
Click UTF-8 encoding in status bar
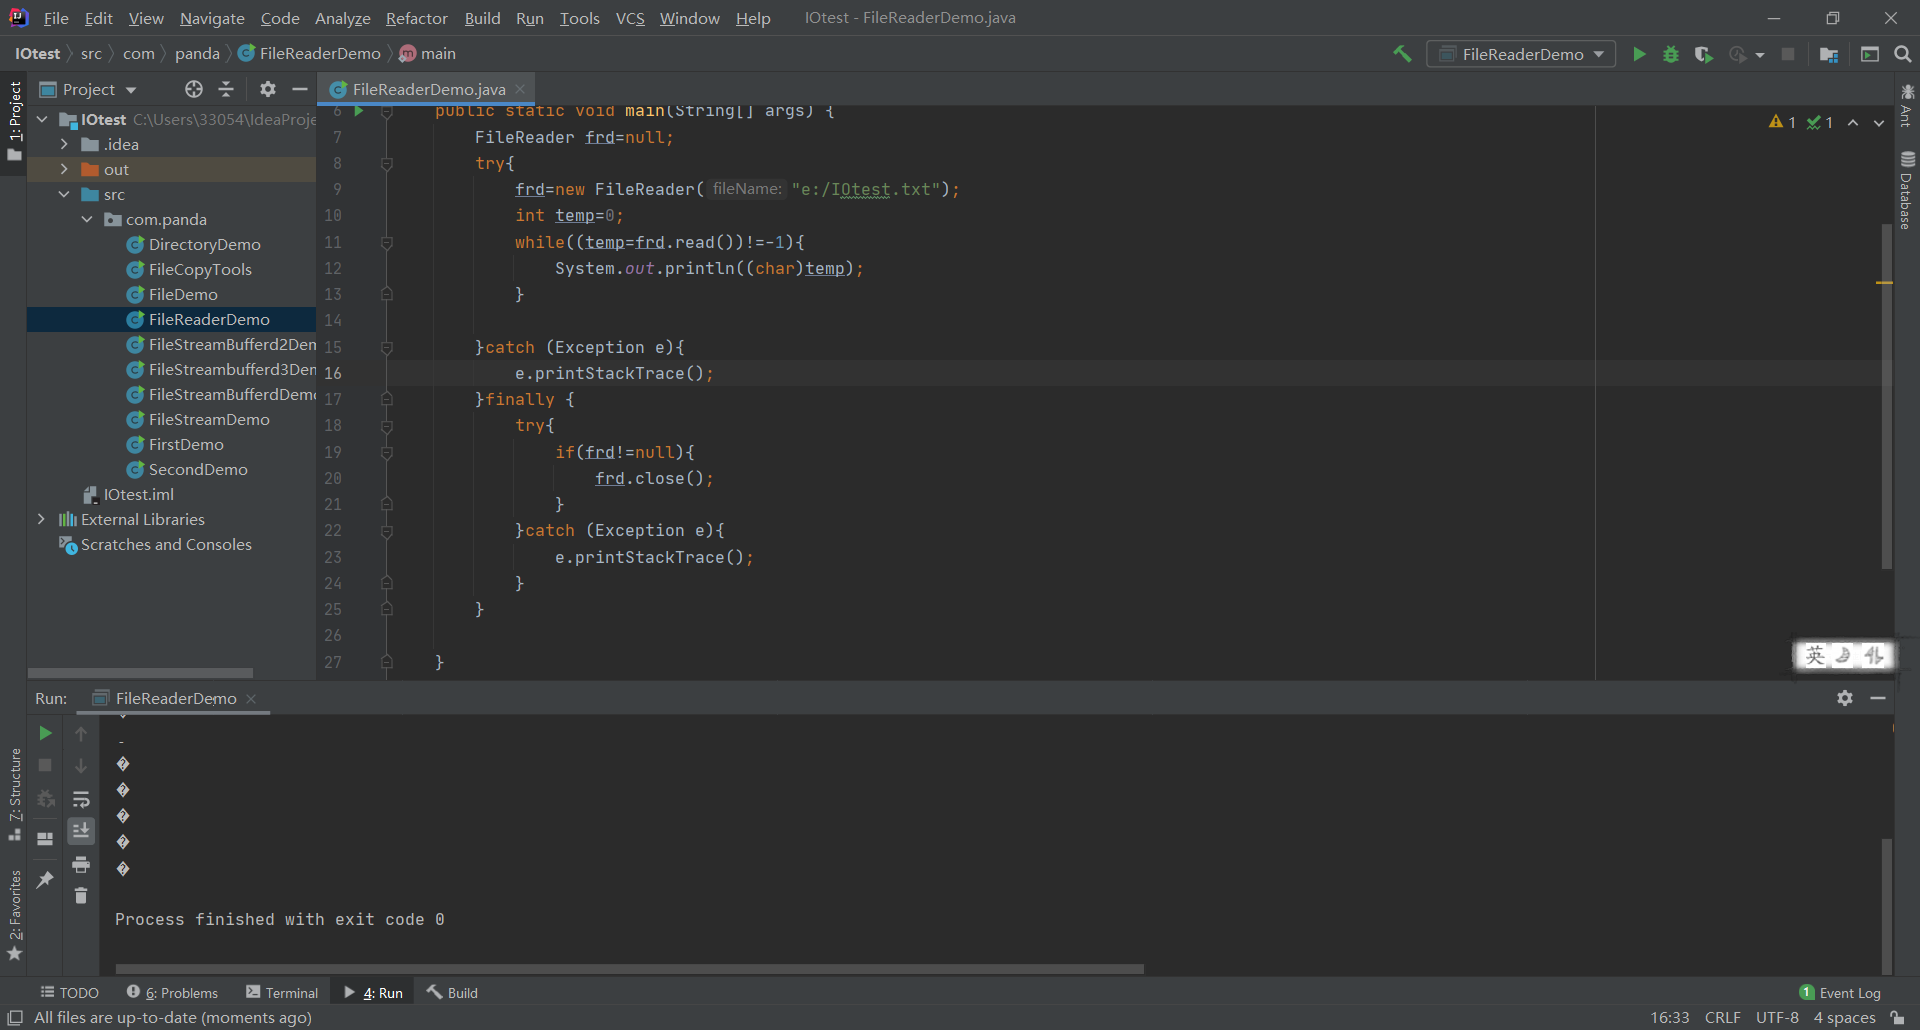point(1777,1017)
